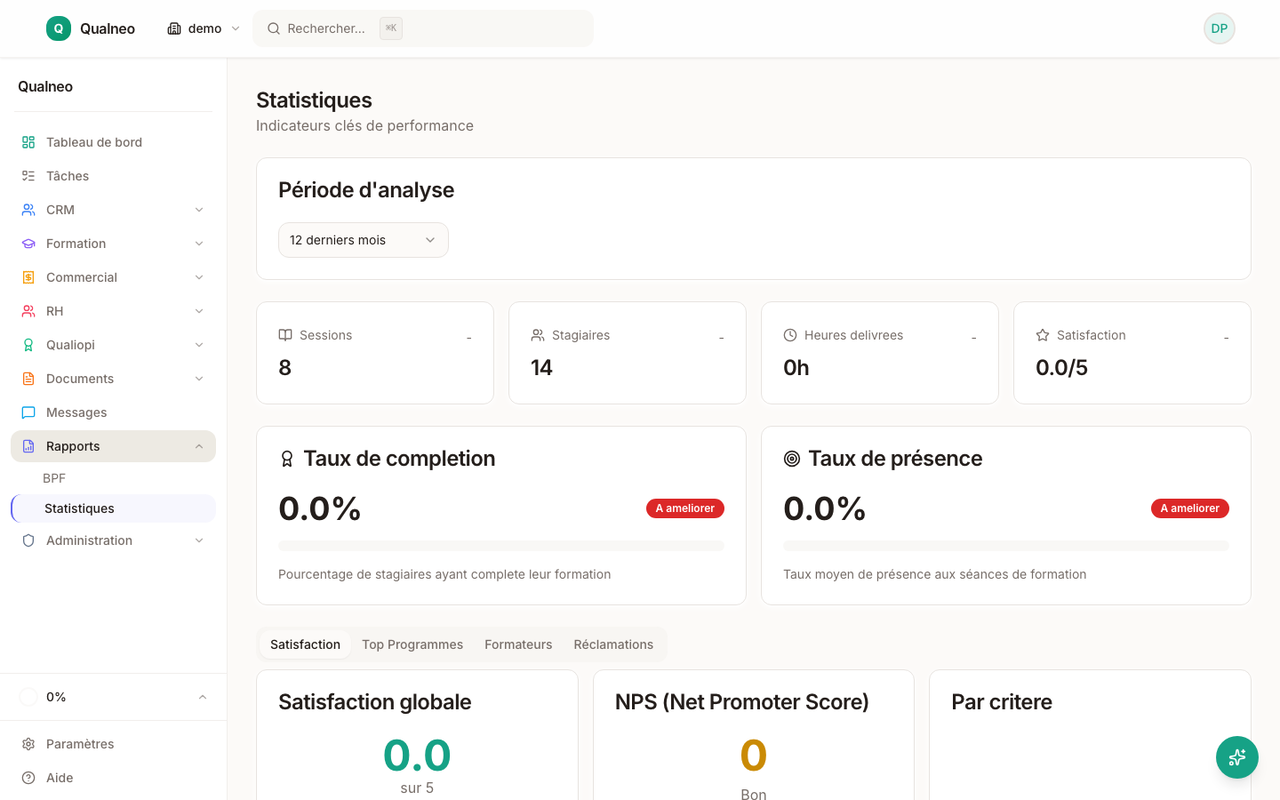Select the Statistiques submenu item
The width and height of the screenshot is (1280, 800).
click(113, 508)
